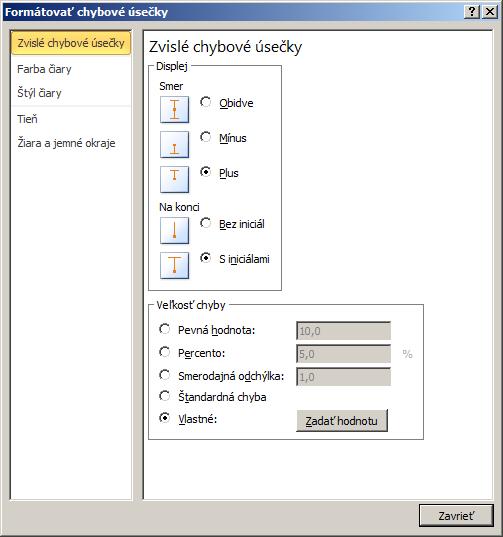Click the Zadať hodnotu button

[342, 421]
